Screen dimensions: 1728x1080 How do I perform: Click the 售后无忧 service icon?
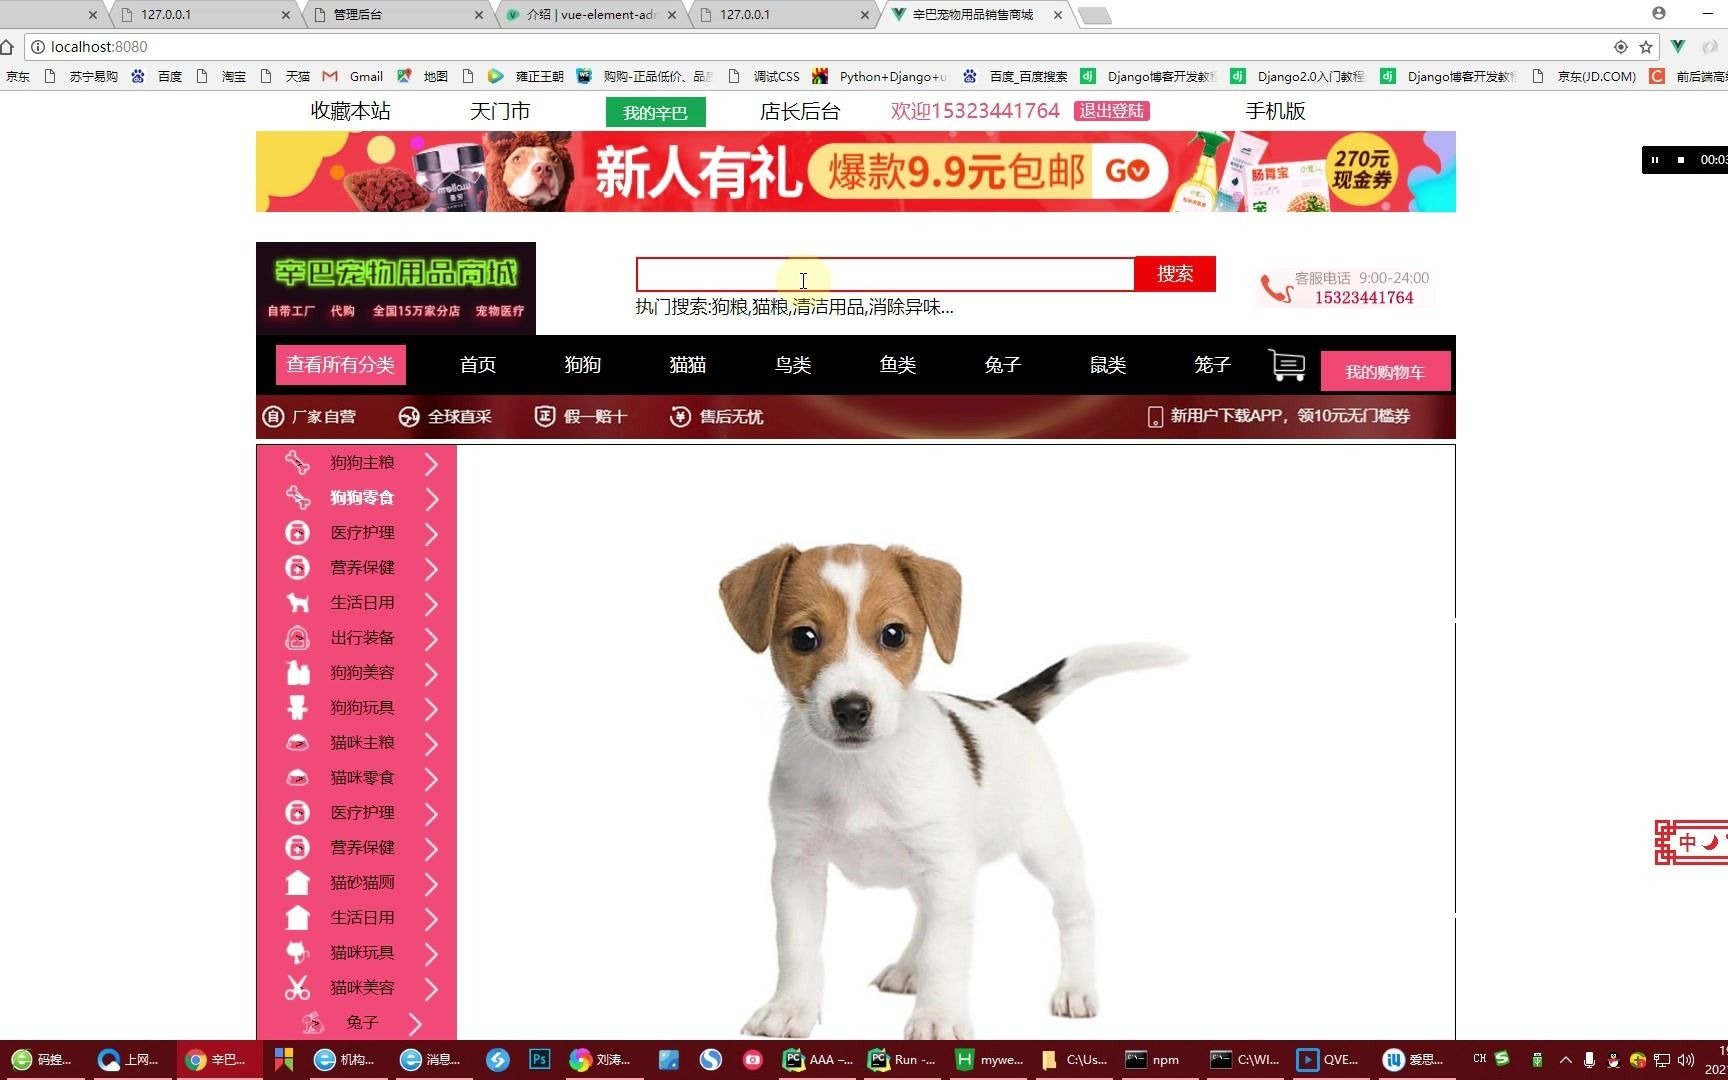click(x=680, y=416)
